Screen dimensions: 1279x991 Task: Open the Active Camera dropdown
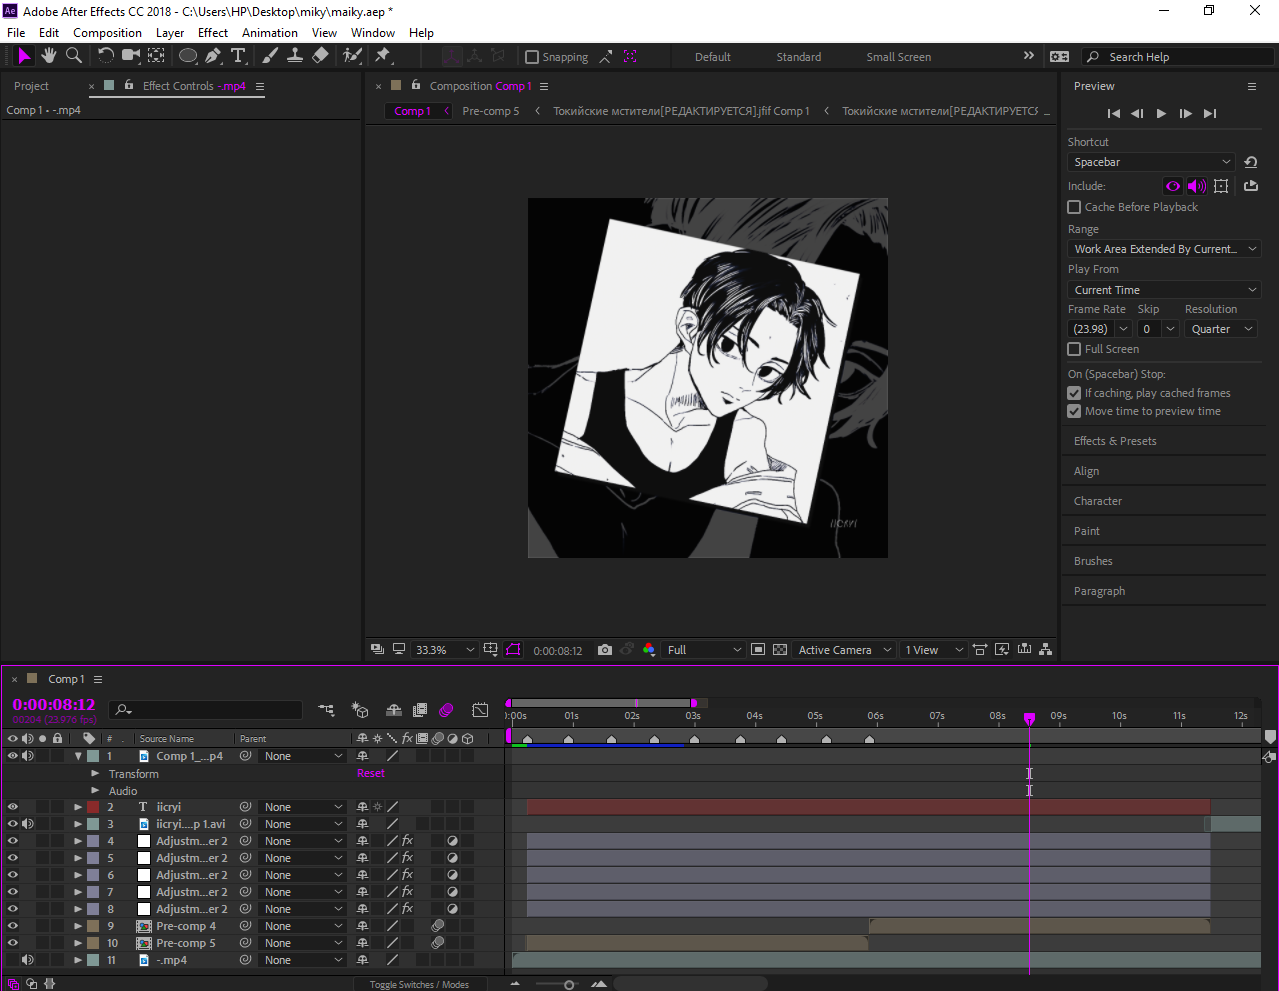(844, 650)
